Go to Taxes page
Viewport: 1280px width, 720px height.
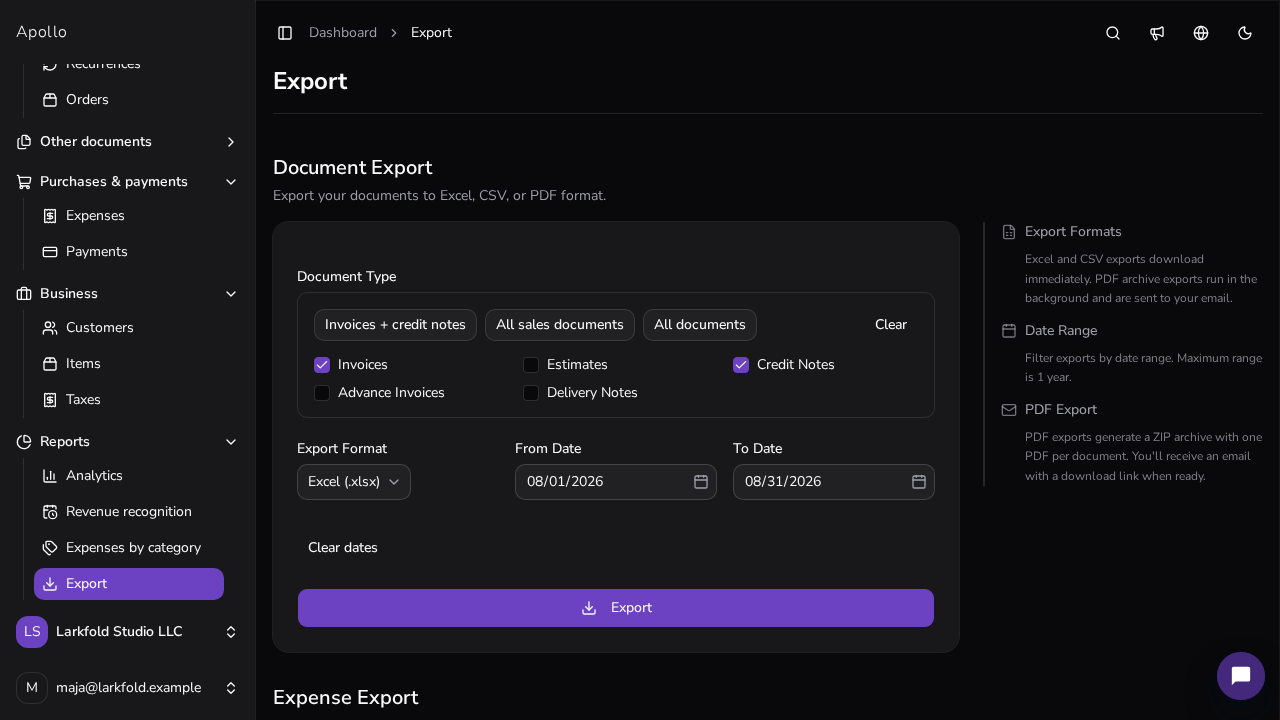(129, 400)
